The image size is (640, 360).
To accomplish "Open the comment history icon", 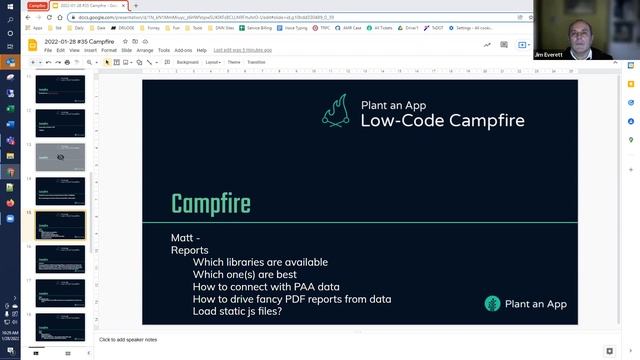I will [504, 45].
